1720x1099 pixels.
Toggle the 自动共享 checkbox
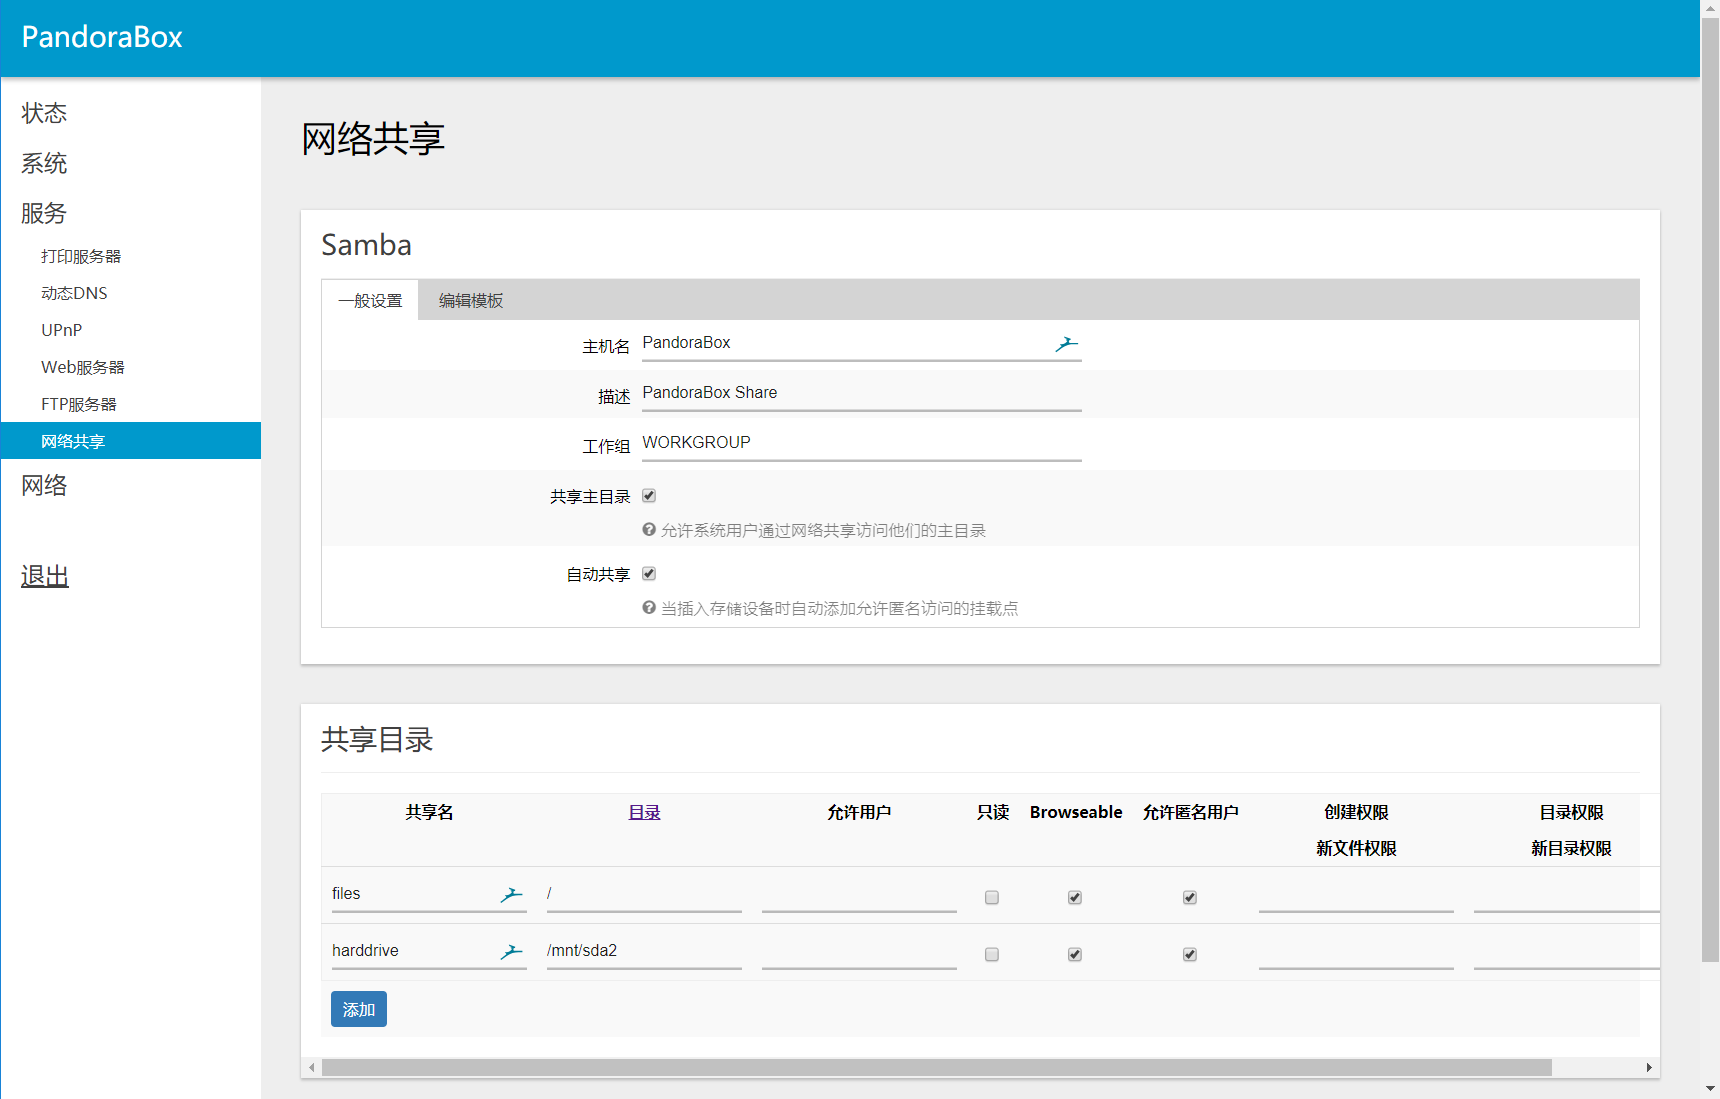pyautogui.click(x=649, y=574)
